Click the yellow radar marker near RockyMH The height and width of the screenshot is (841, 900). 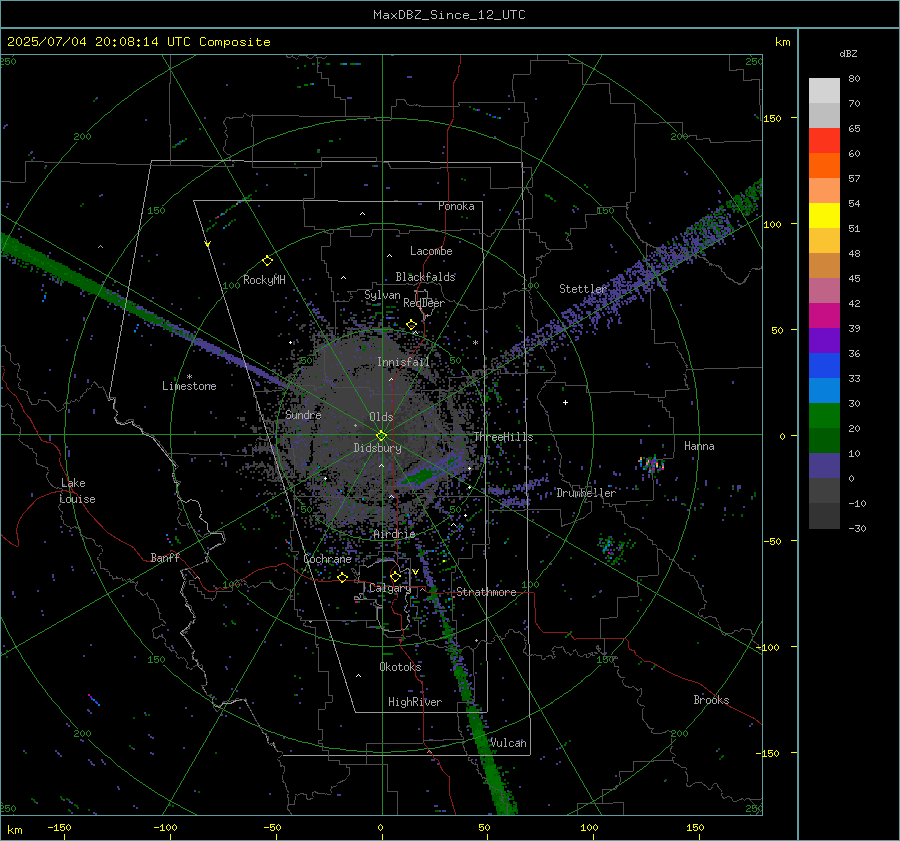(267, 261)
